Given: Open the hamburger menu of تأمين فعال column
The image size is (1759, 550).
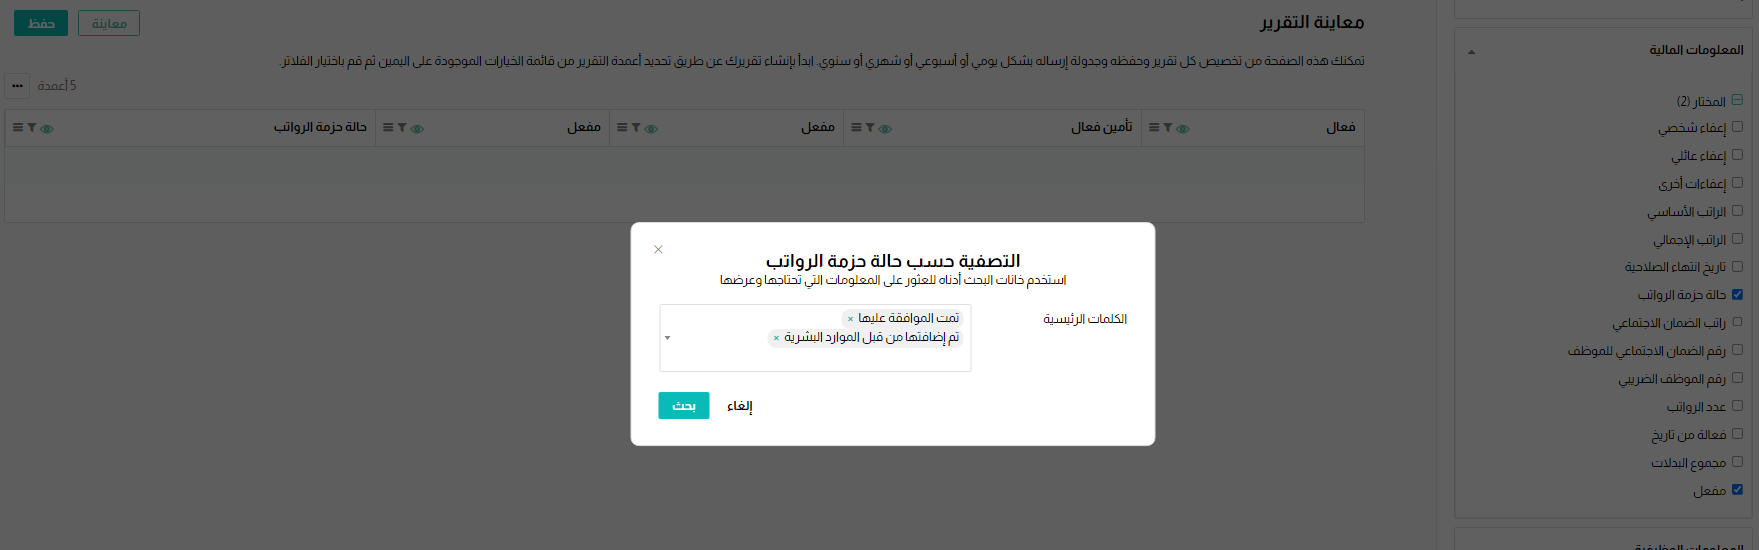Looking at the screenshot, I should point(856,128).
